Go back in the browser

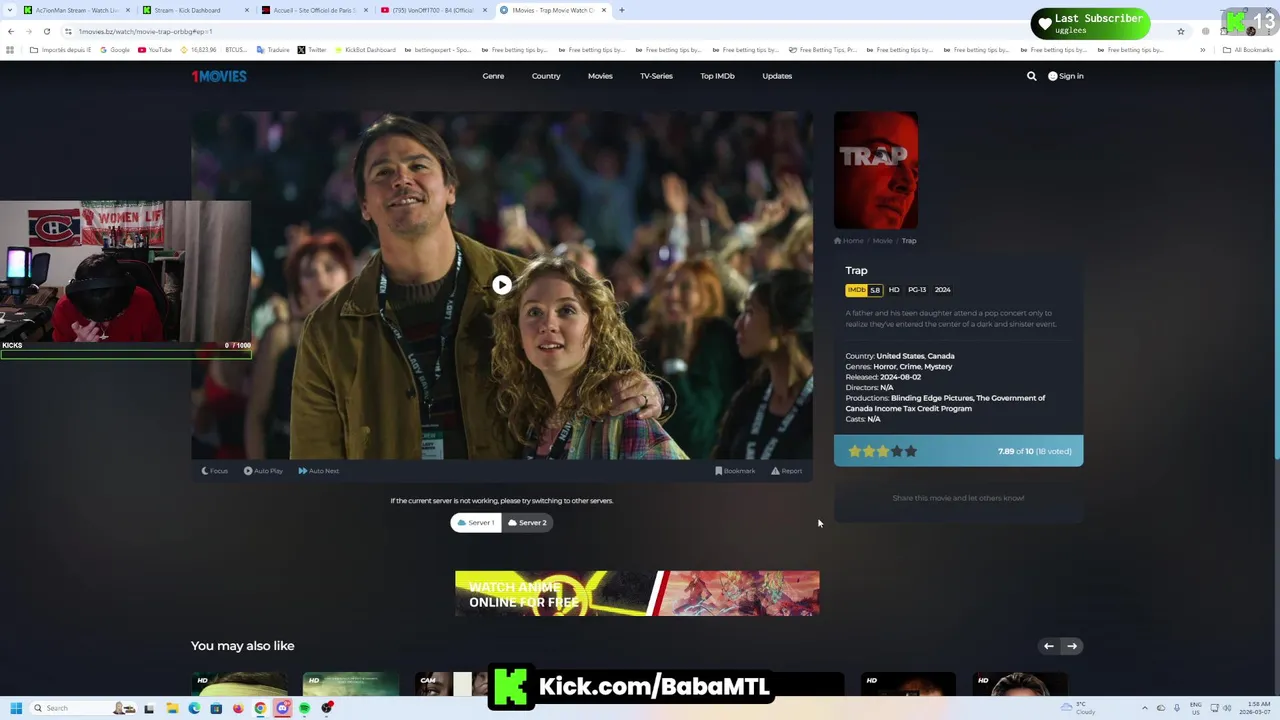[x=10, y=31]
